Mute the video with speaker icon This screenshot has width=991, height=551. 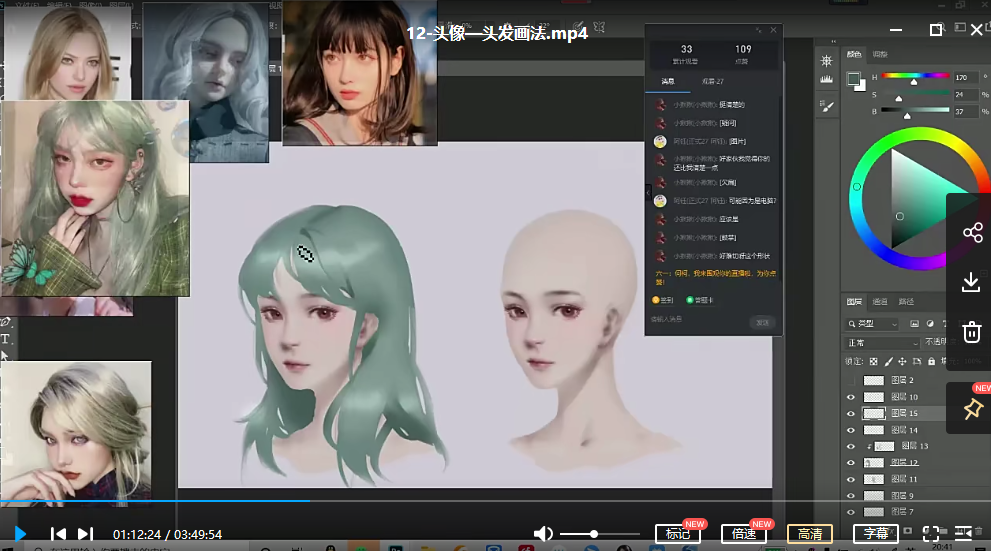pyautogui.click(x=543, y=534)
